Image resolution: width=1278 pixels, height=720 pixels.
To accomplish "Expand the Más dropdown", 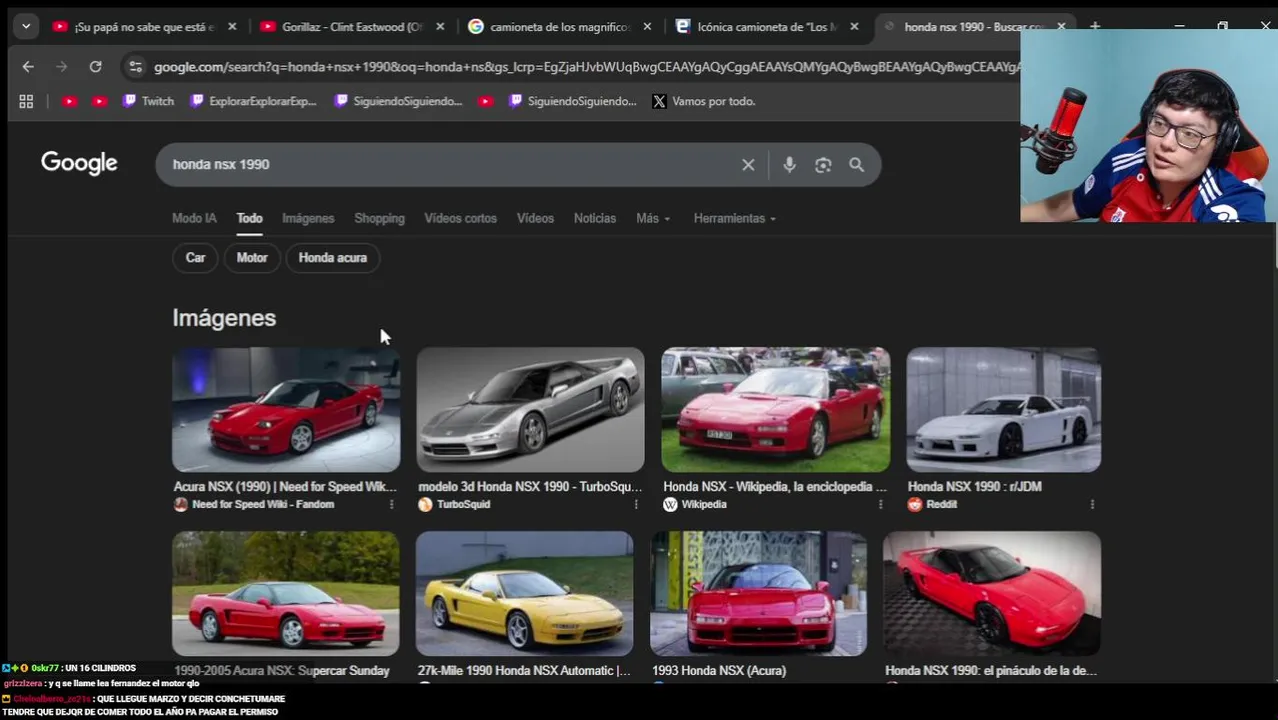I will (653, 218).
